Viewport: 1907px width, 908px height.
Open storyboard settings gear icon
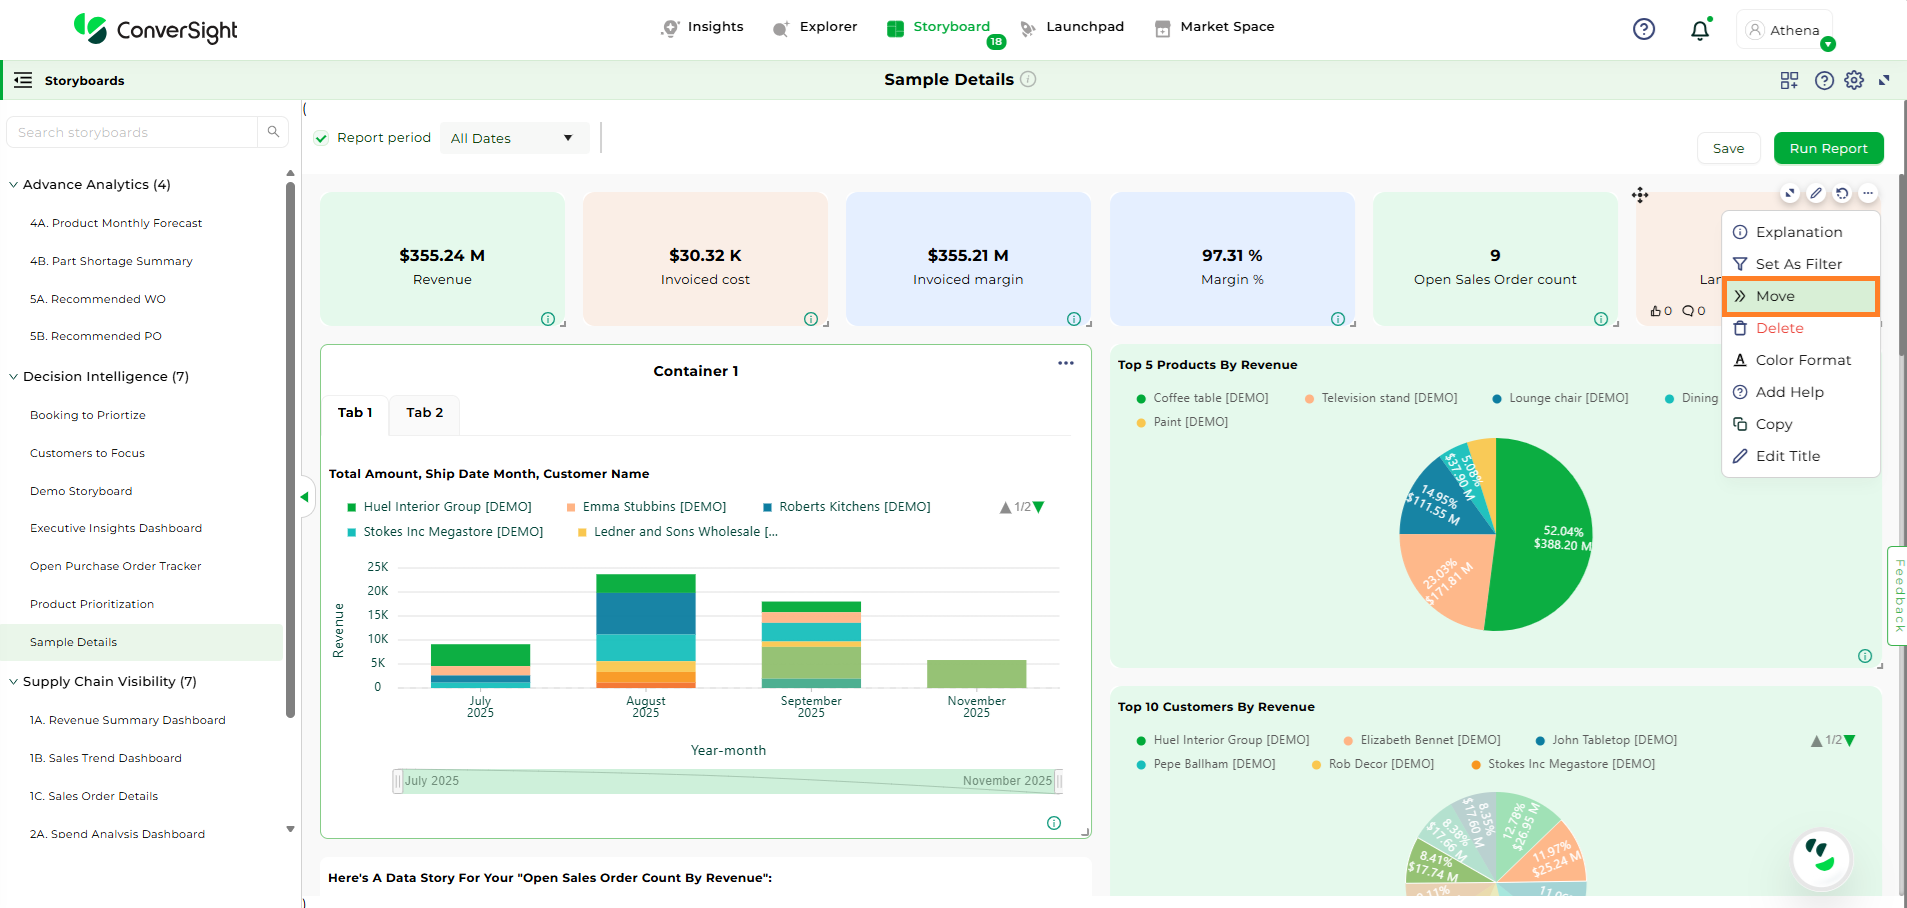tap(1854, 80)
